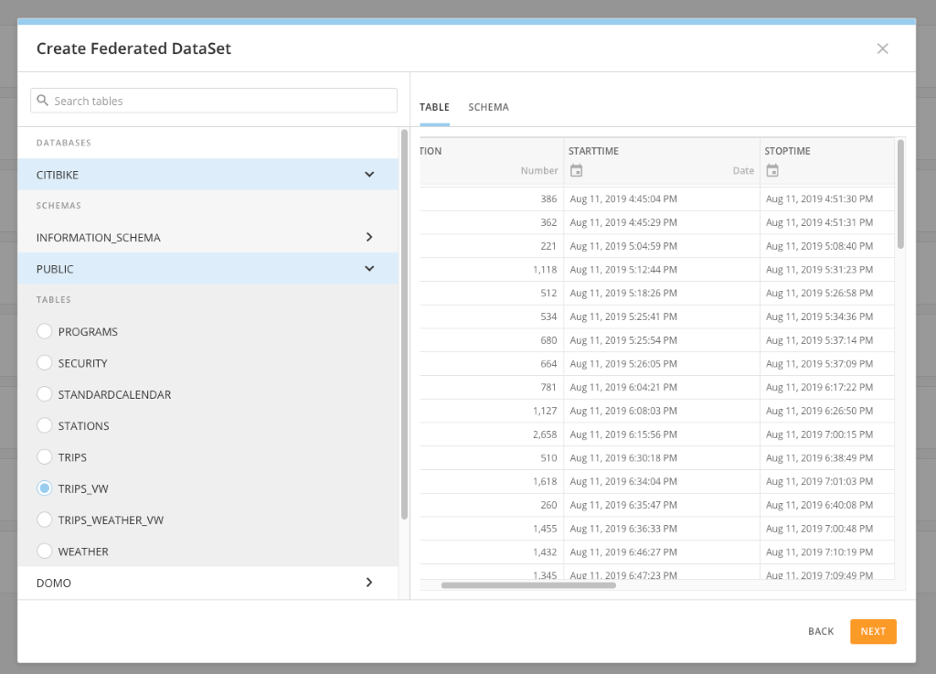This screenshot has height=674, width=936.
Task: Click the duration value 2,658
Action: pyautogui.click(x=545, y=434)
